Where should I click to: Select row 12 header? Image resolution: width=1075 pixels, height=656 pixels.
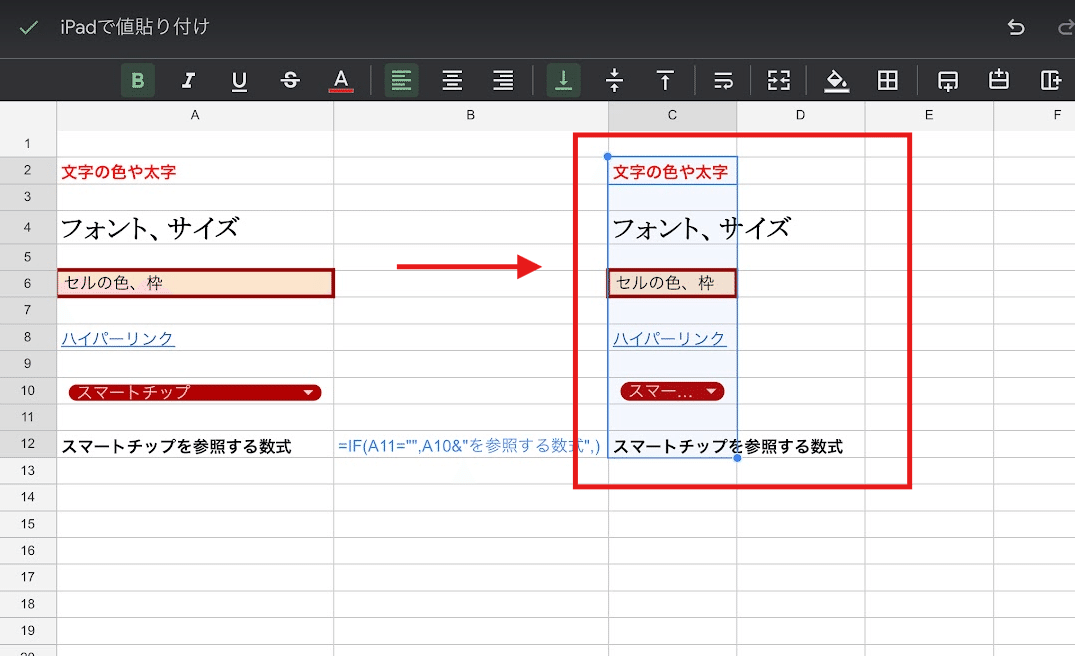(x=28, y=444)
